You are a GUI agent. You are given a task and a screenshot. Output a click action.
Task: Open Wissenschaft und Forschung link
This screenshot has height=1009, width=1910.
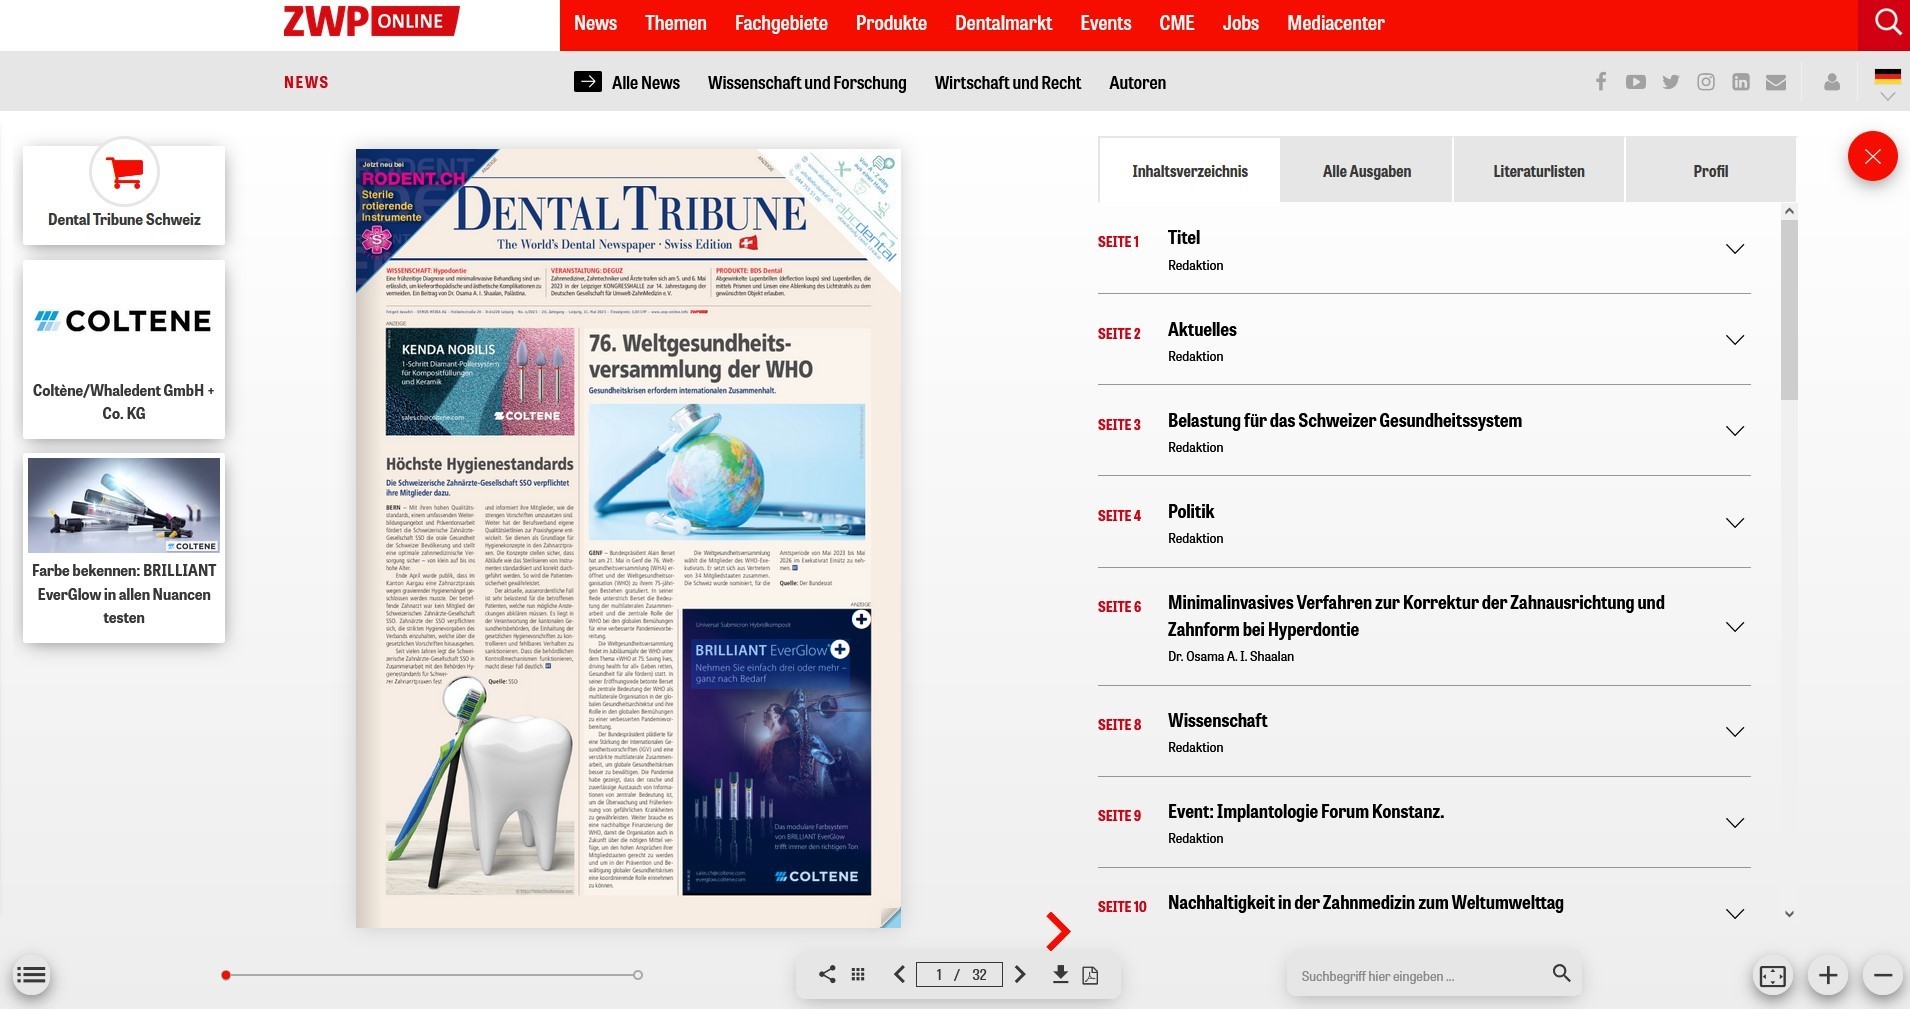tap(807, 83)
